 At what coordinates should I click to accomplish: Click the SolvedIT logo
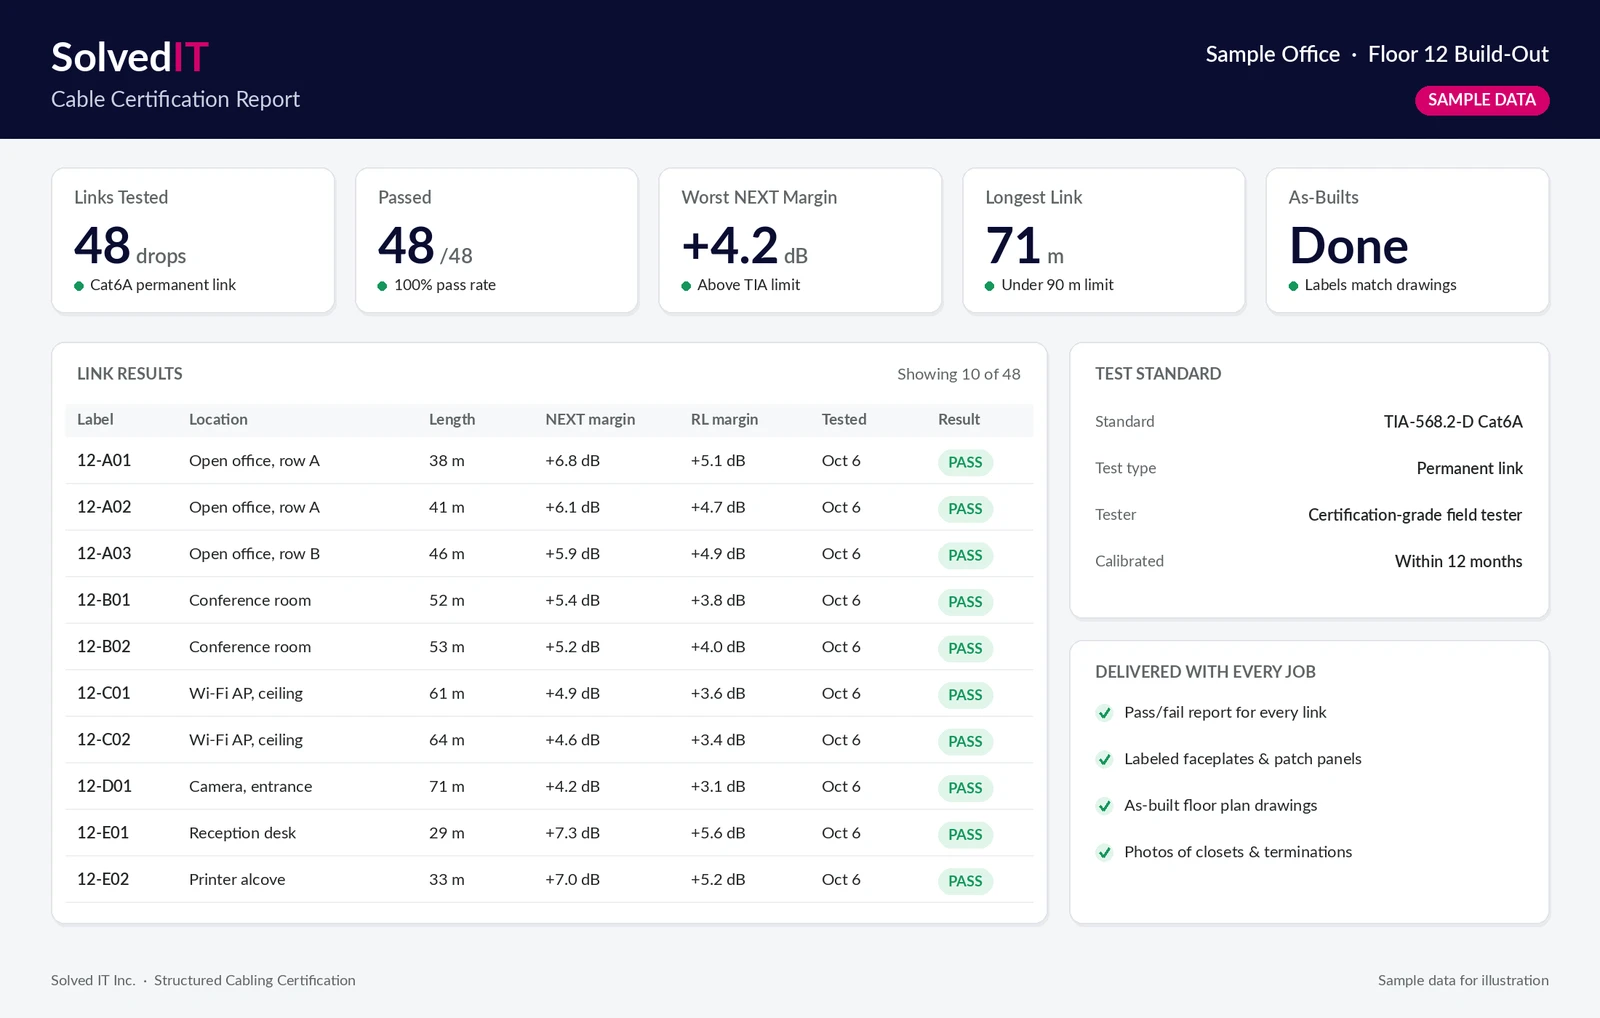[130, 57]
